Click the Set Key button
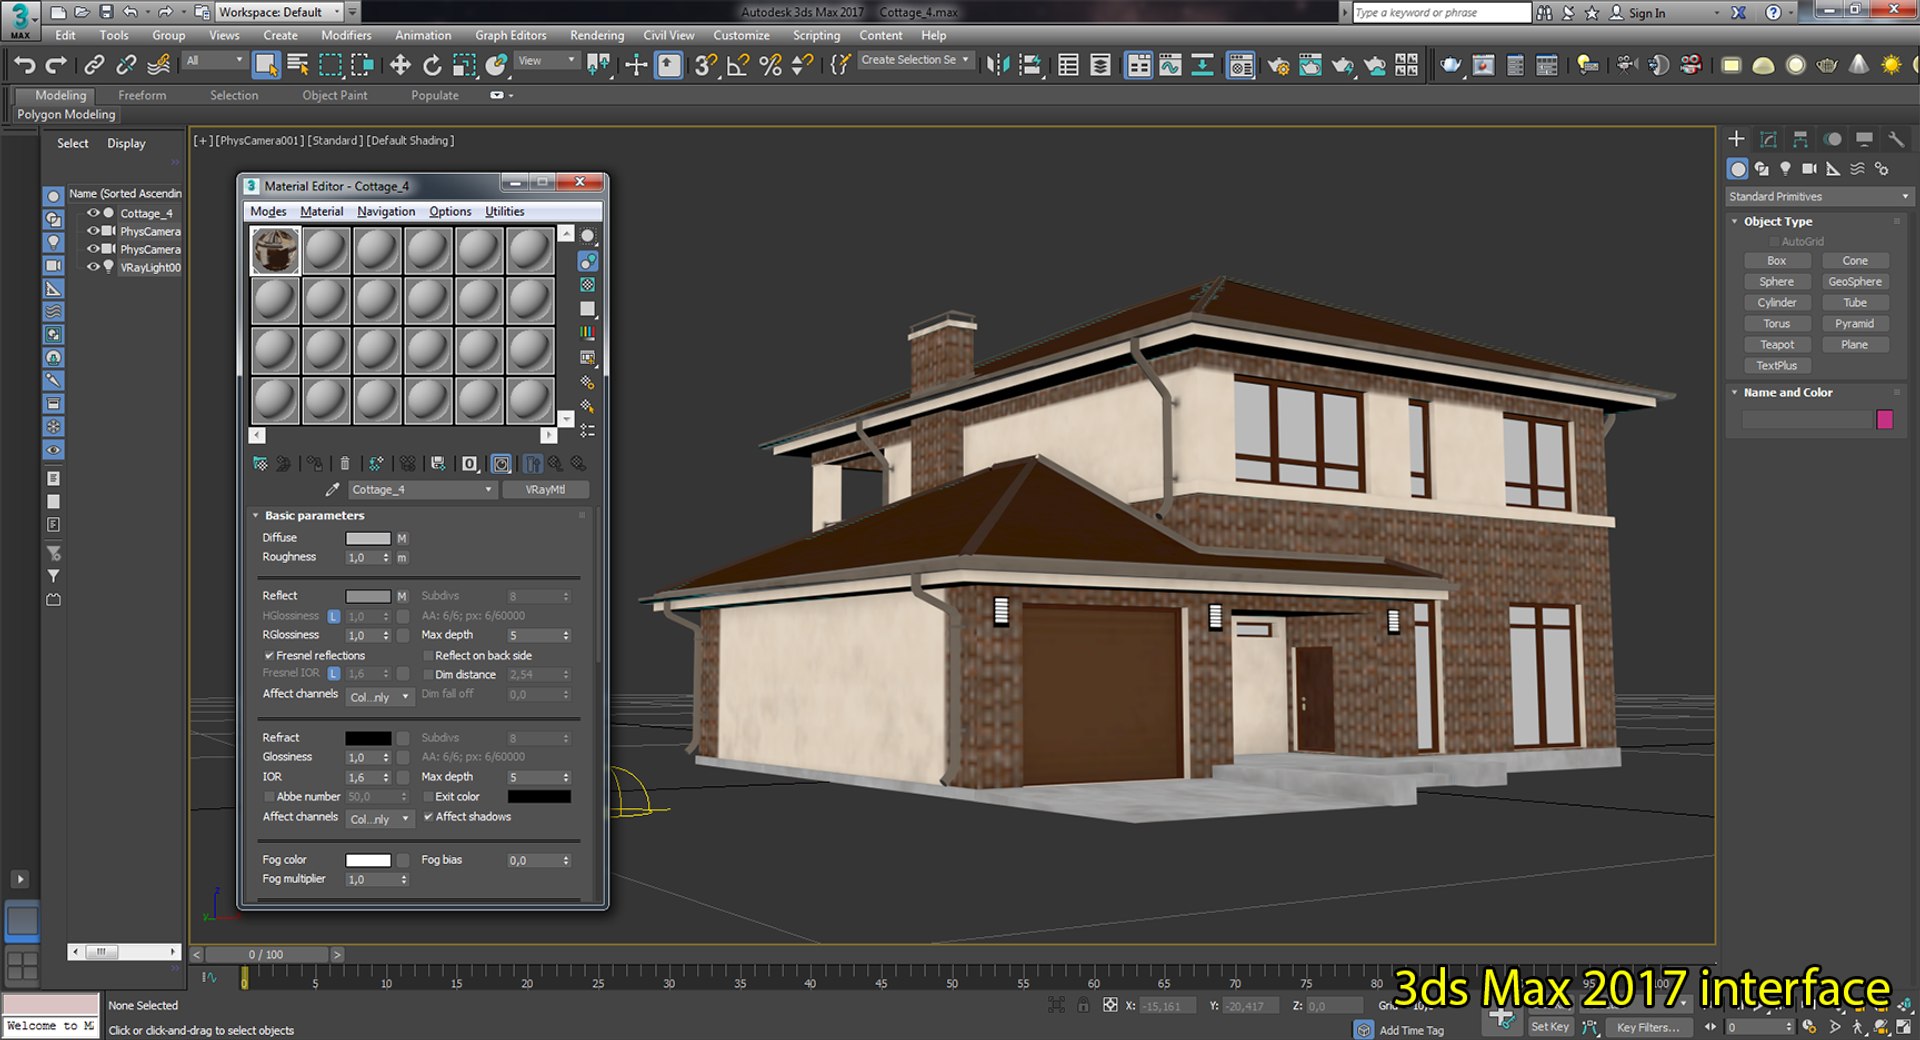Screen dimensions: 1920x1040 point(1550,1027)
